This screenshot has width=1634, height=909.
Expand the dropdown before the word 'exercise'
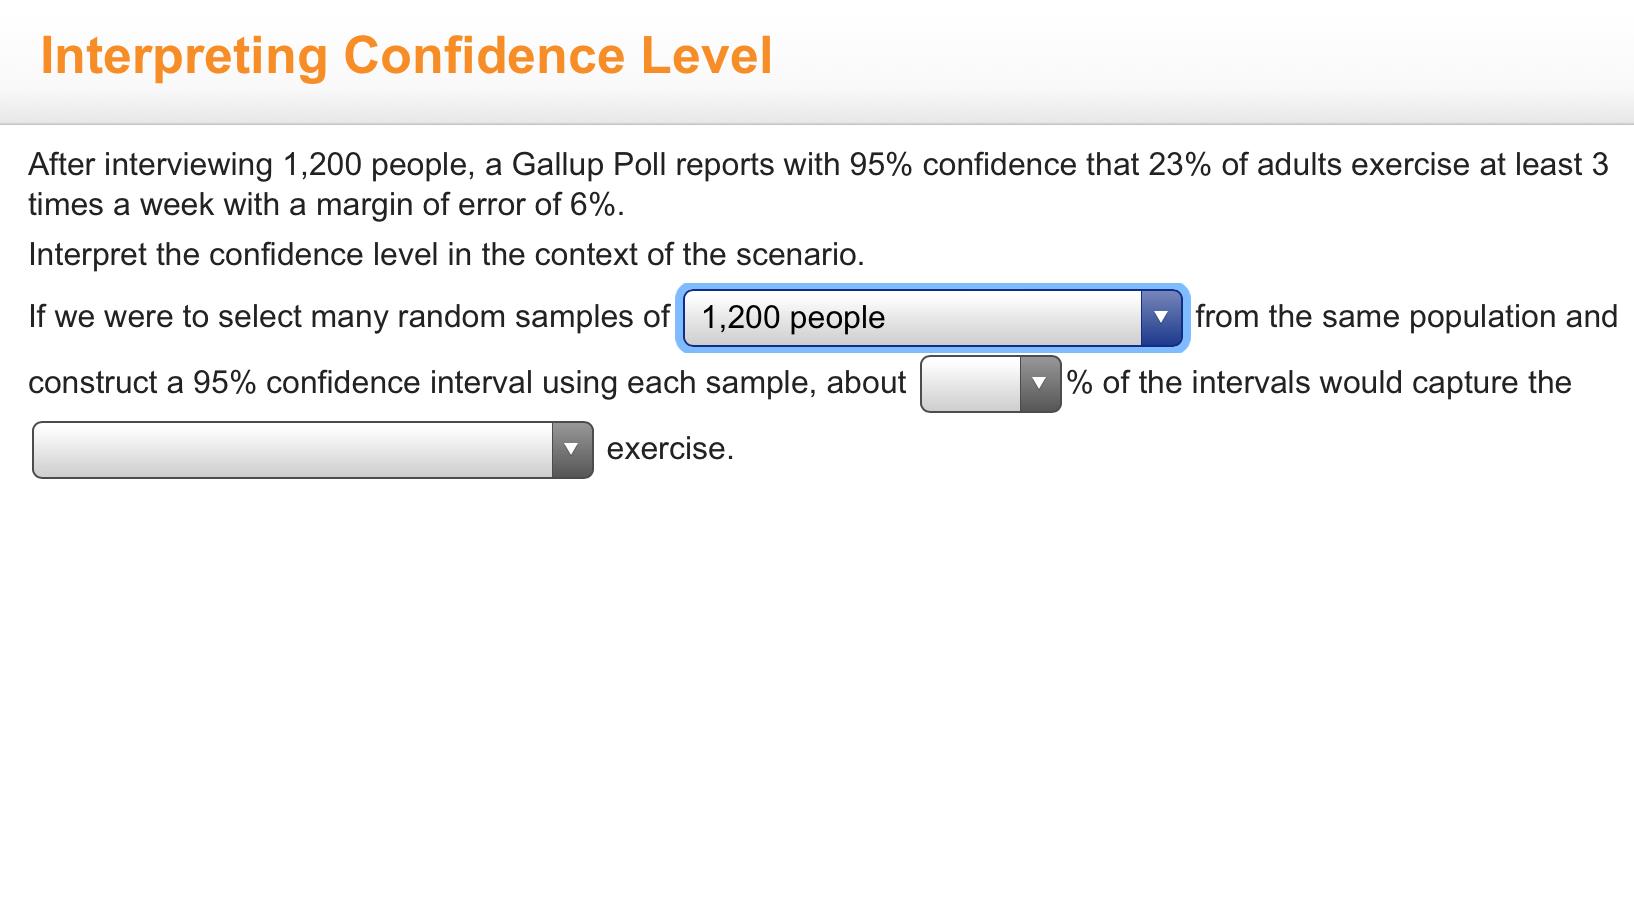pos(310,450)
